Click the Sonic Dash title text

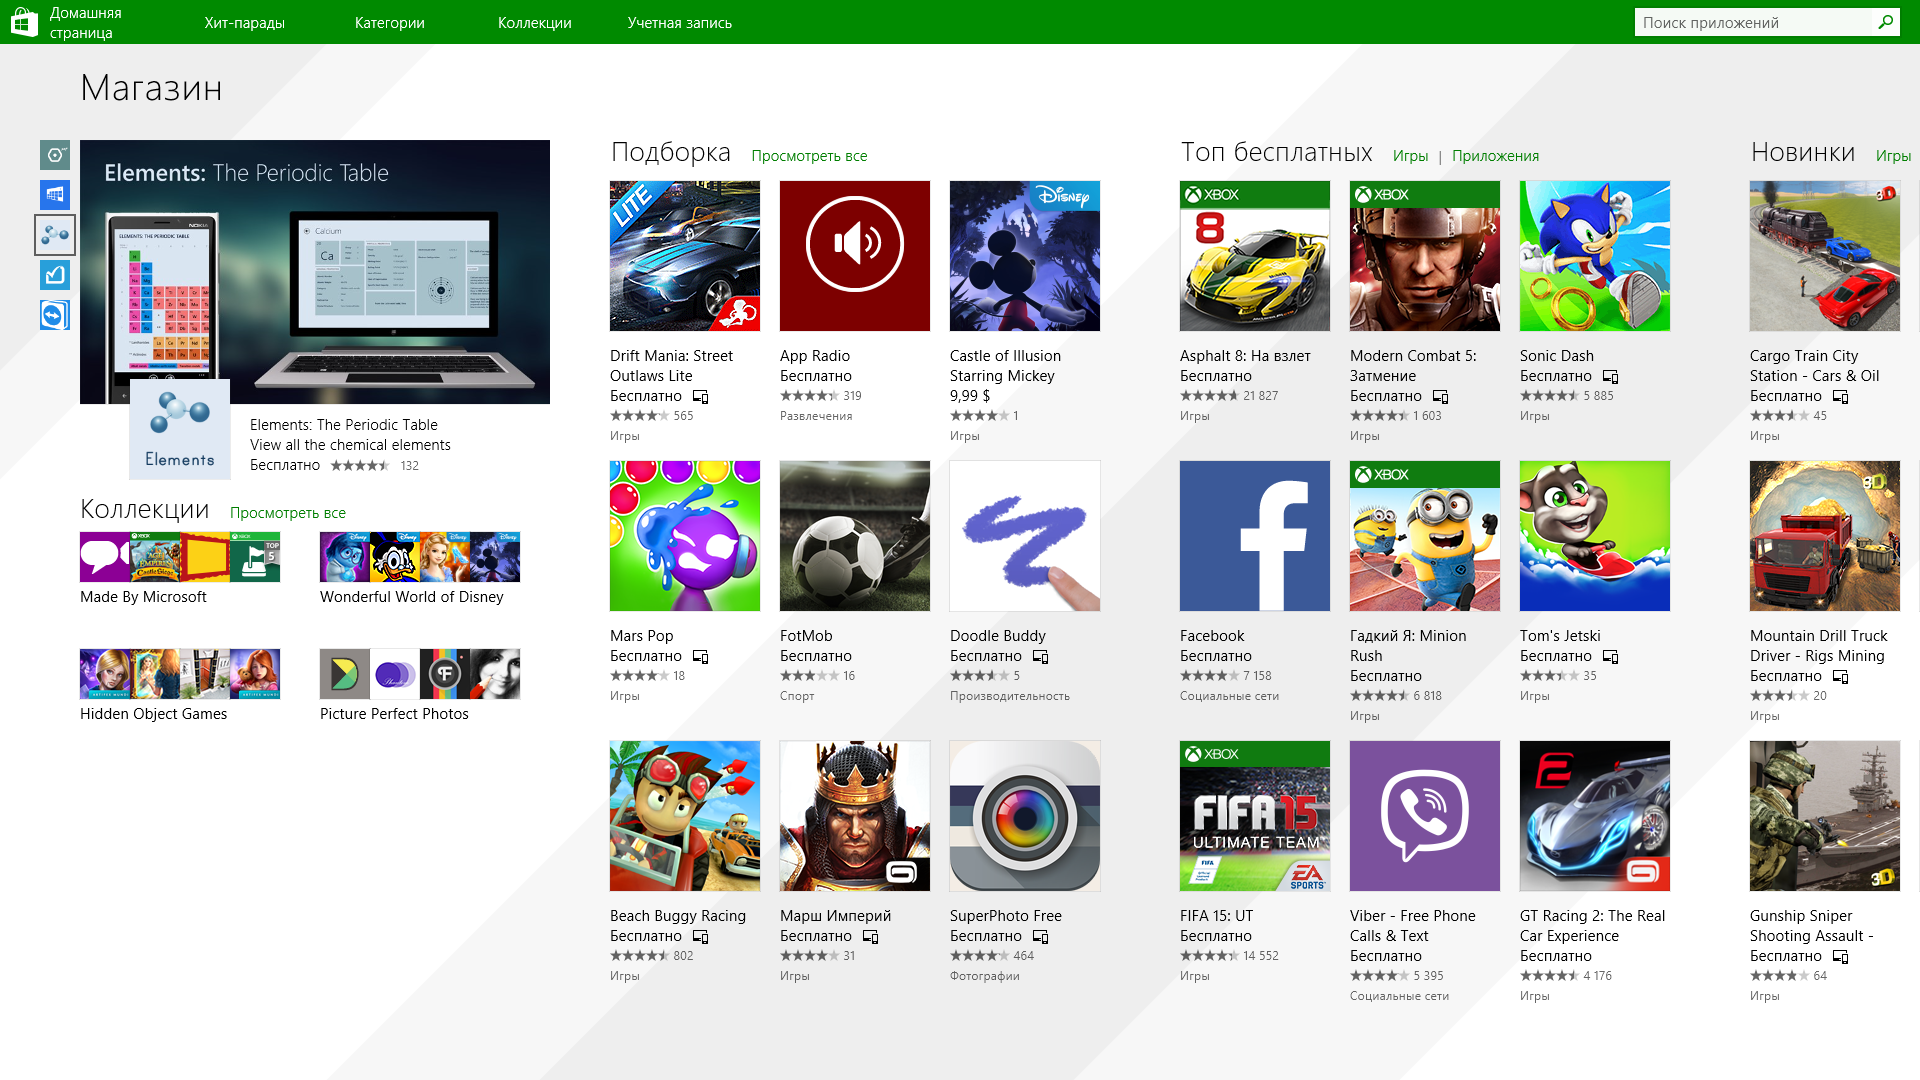point(1557,356)
